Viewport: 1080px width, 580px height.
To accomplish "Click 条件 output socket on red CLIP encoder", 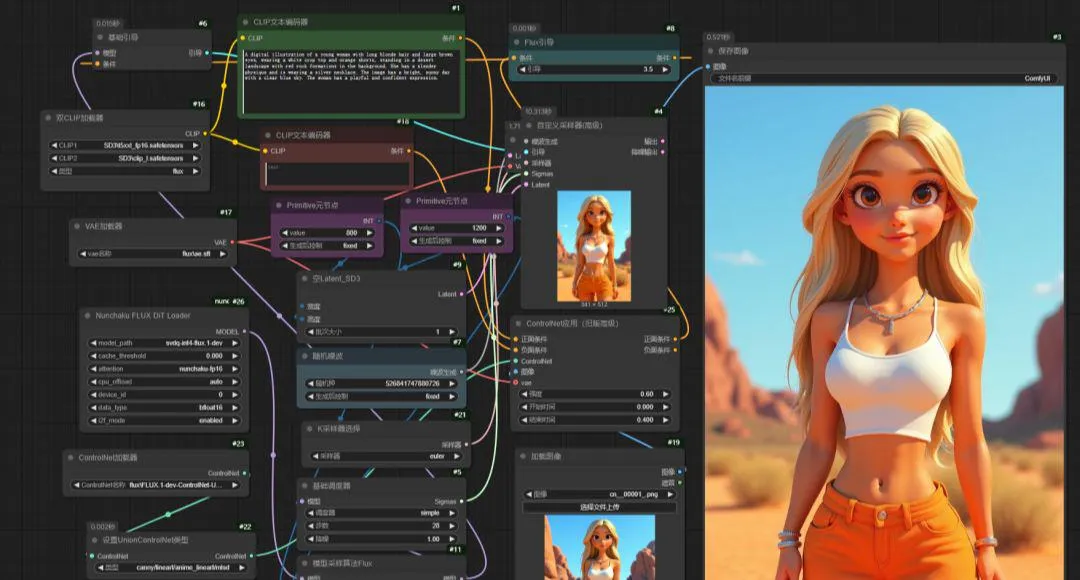I will pyautogui.click(x=409, y=150).
